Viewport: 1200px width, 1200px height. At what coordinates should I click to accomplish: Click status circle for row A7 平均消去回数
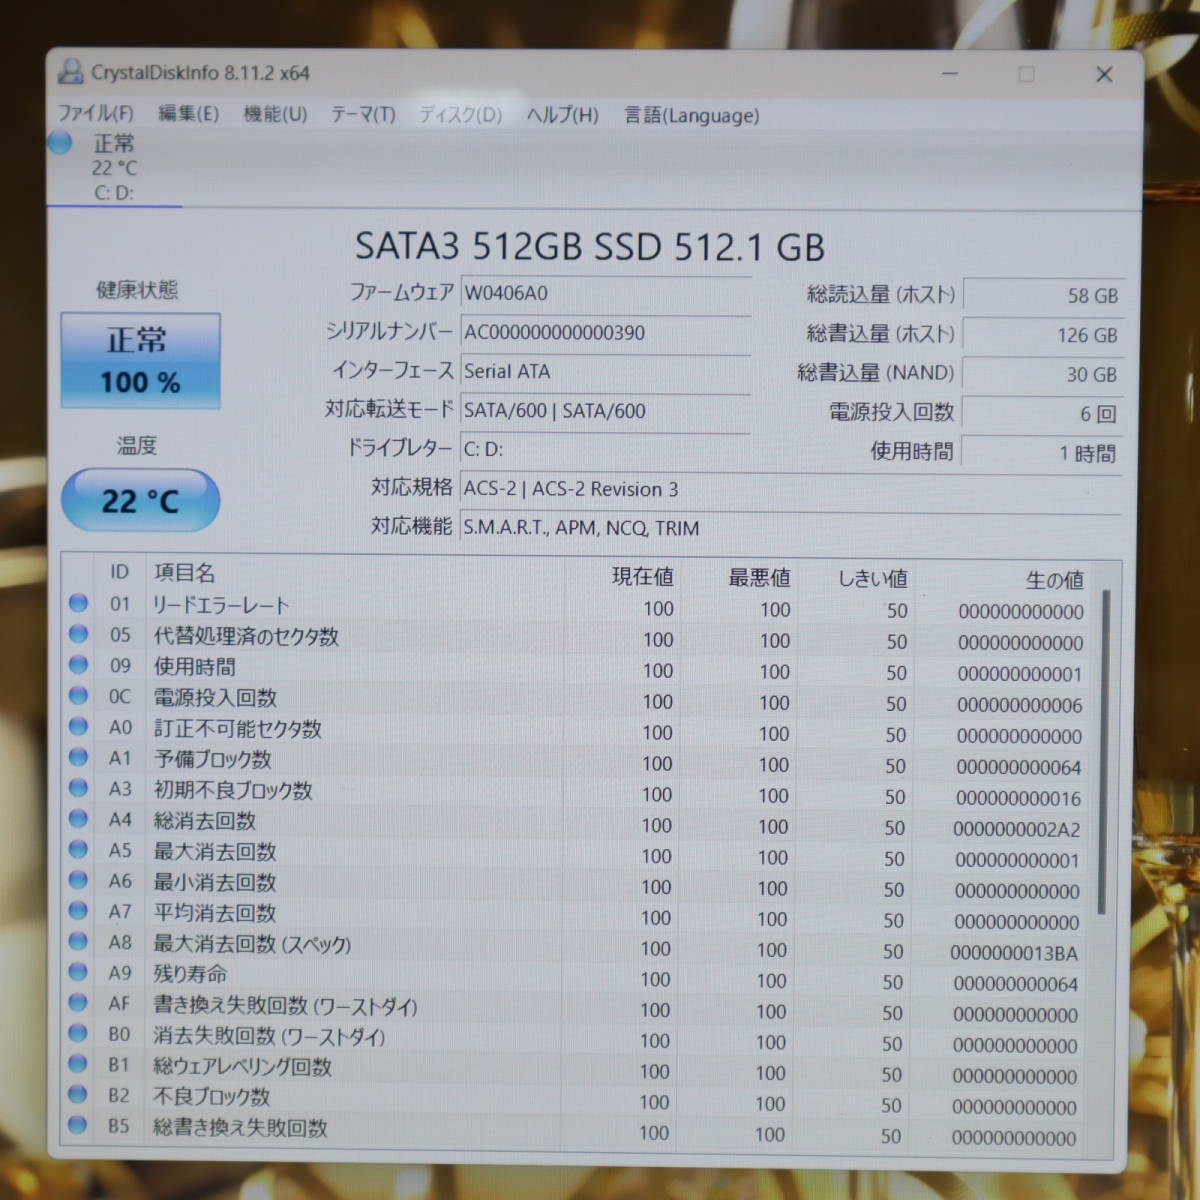[78, 911]
